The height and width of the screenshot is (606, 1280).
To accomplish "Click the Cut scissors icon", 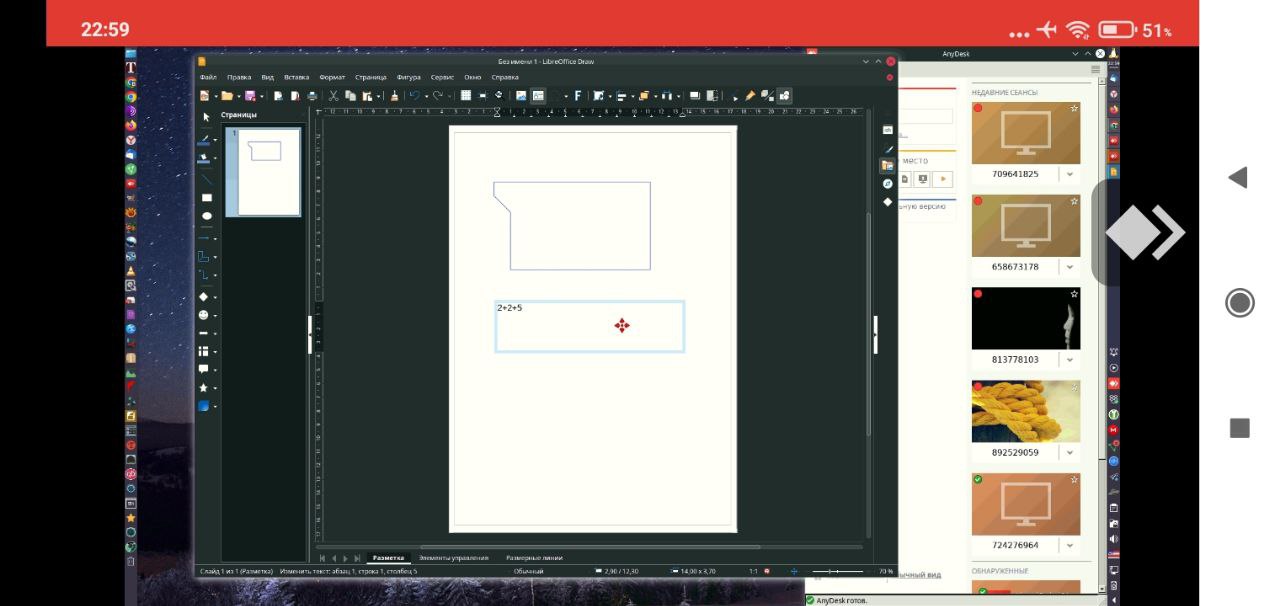I will (x=334, y=96).
